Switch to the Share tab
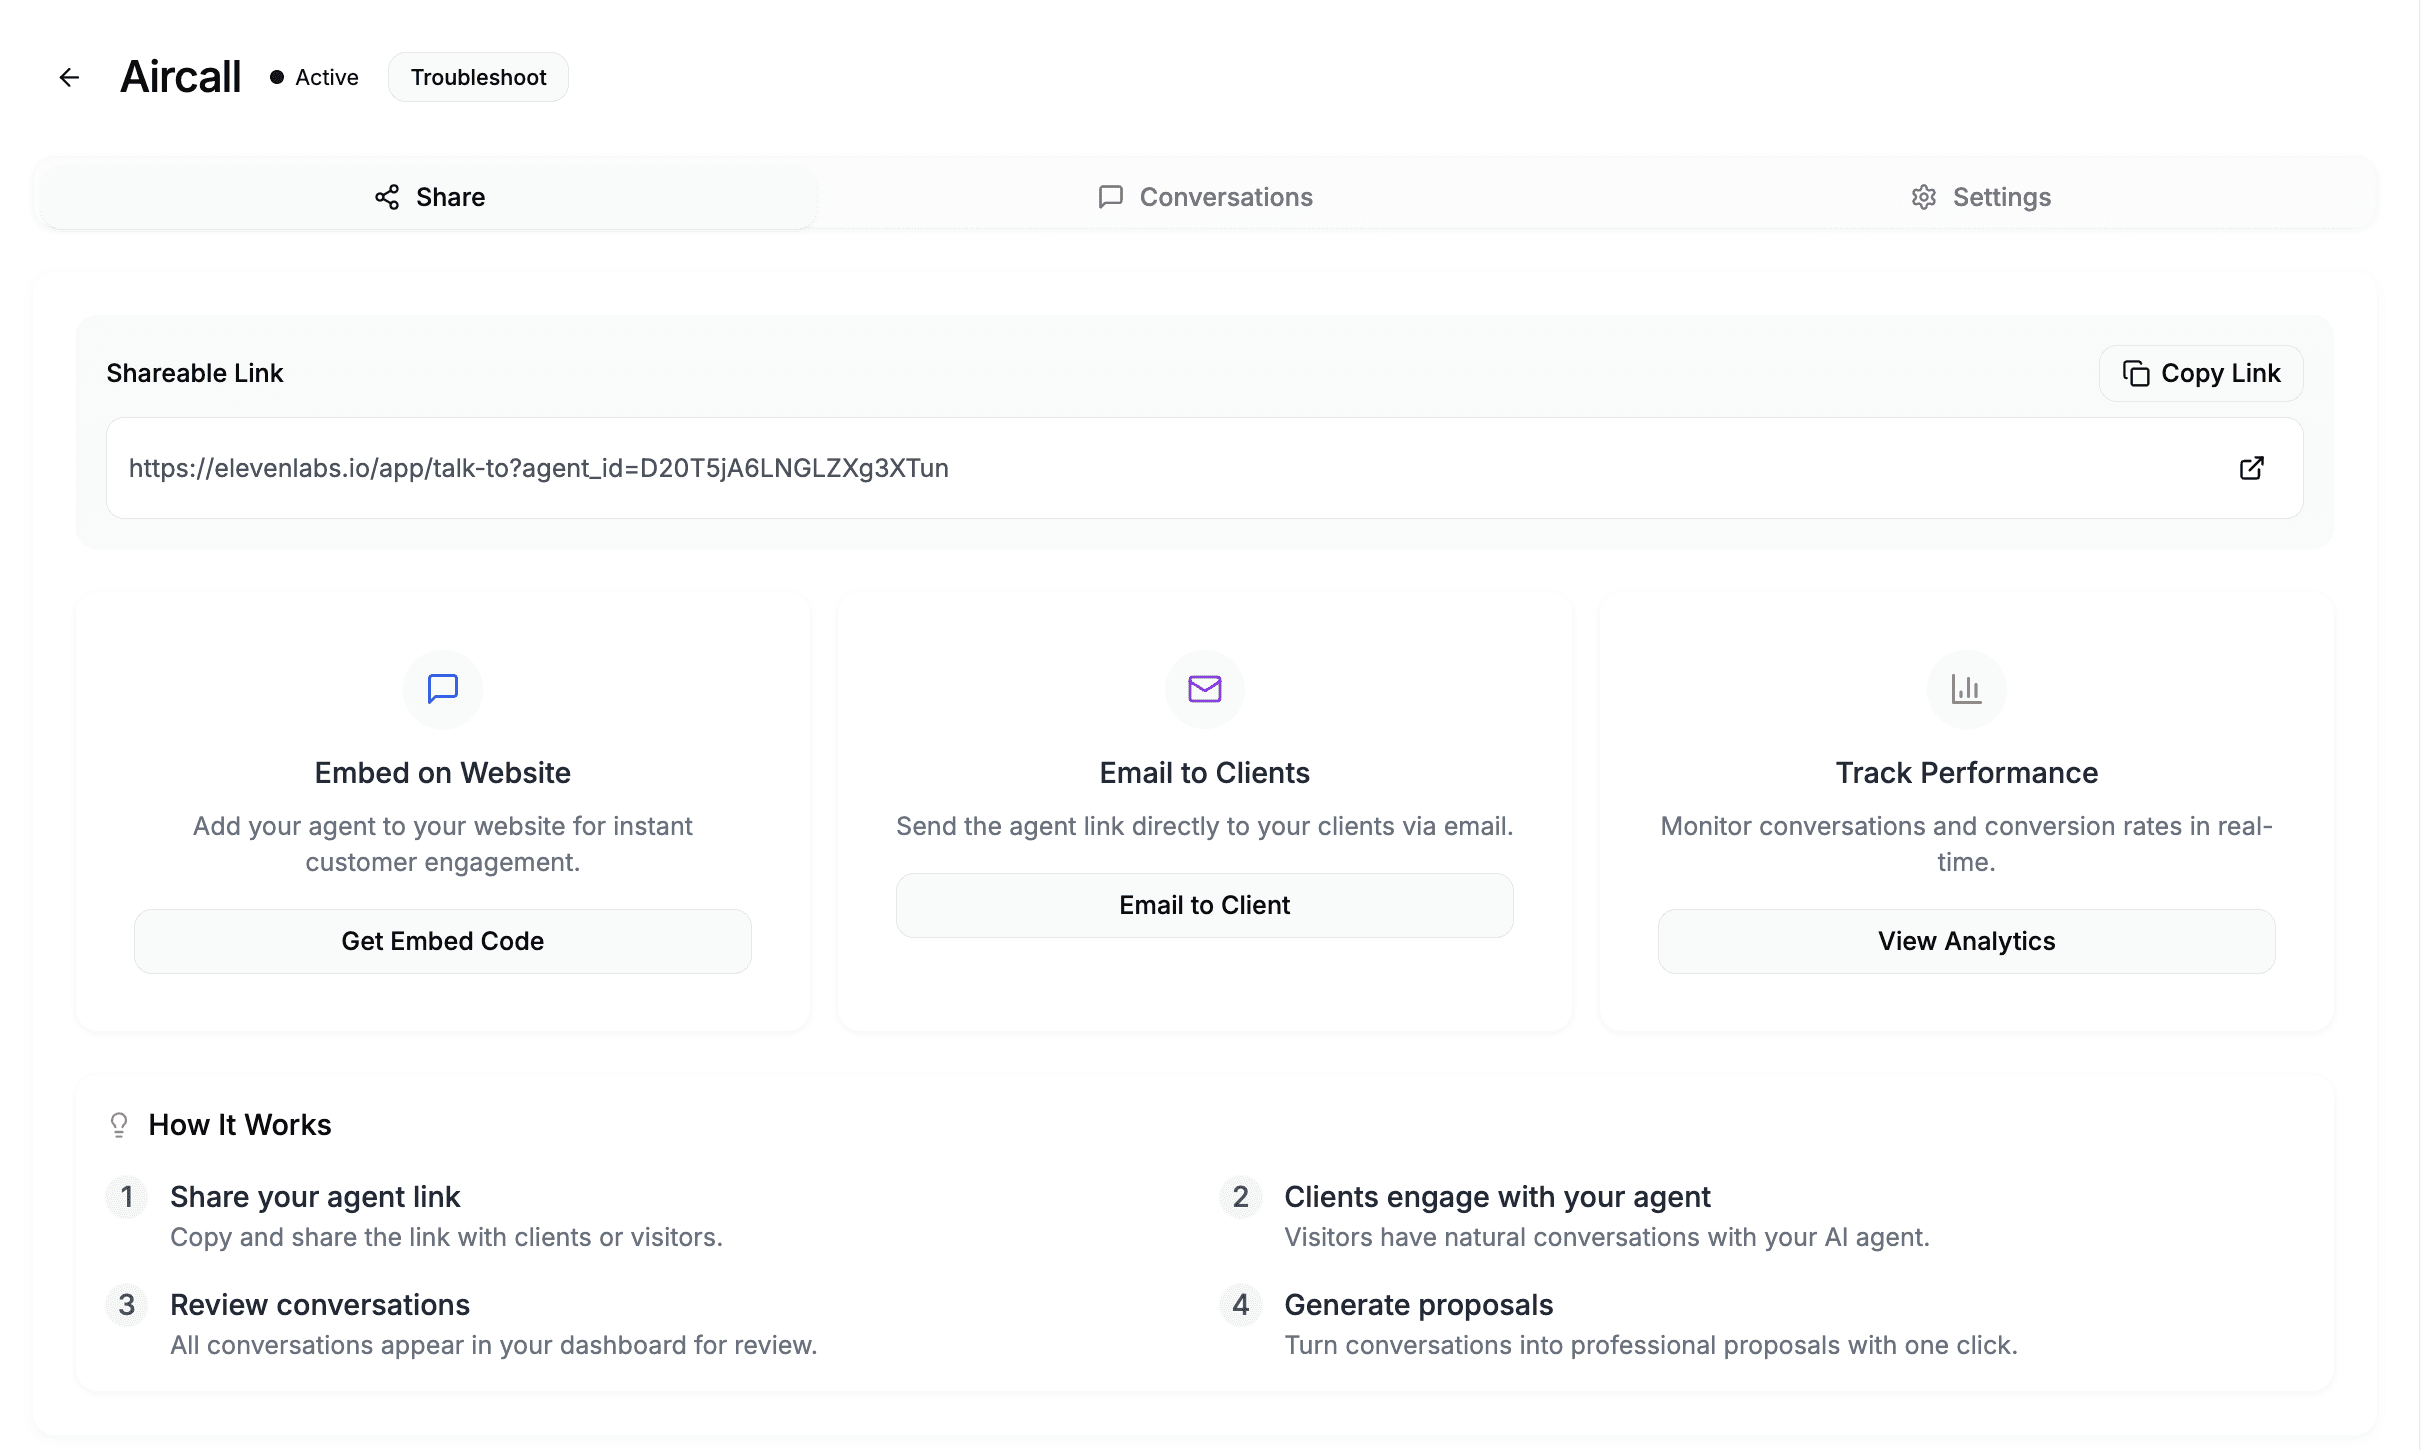2432x1450 pixels. point(429,197)
